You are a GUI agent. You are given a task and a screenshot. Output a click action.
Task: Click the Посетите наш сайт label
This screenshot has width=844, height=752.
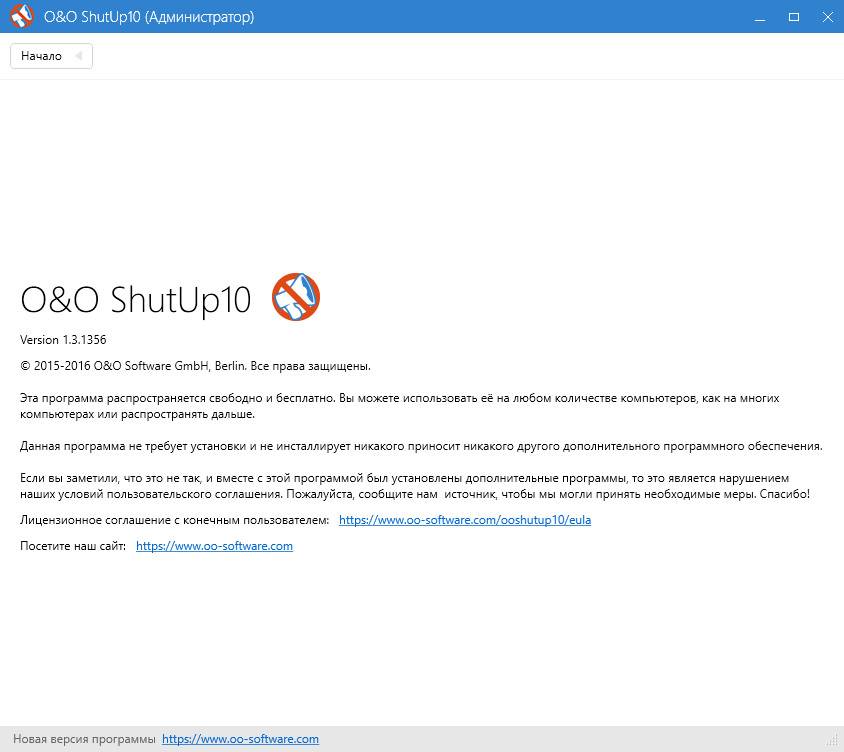click(x=73, y=546)
